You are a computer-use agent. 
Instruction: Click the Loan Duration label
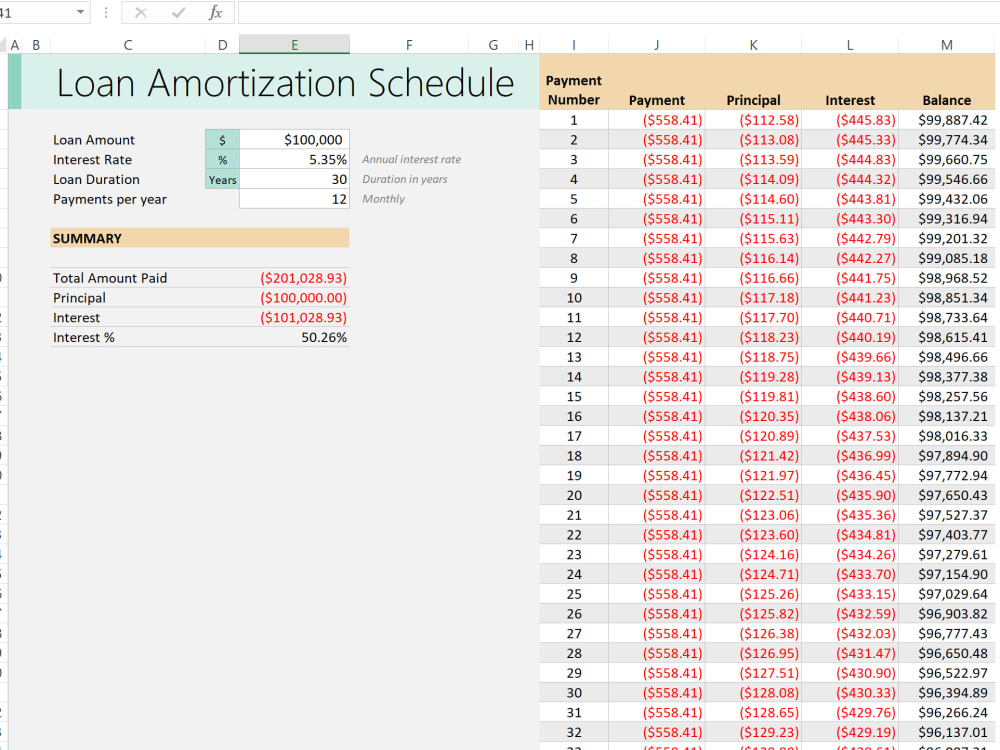(x=96, y=179)
